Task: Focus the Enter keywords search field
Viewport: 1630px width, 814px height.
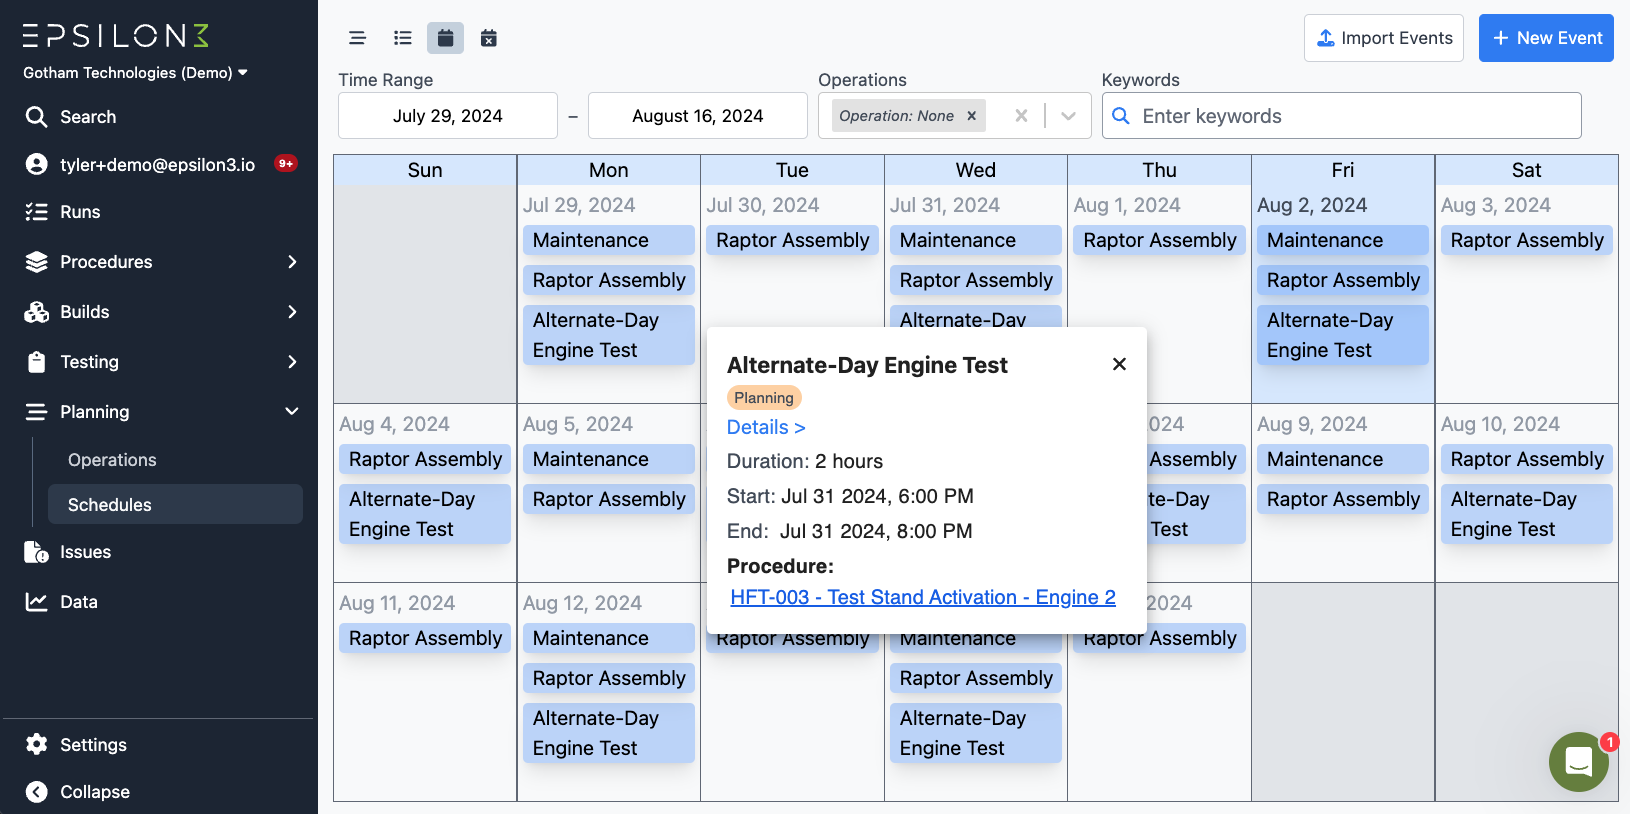Action: coord(1341,116)
